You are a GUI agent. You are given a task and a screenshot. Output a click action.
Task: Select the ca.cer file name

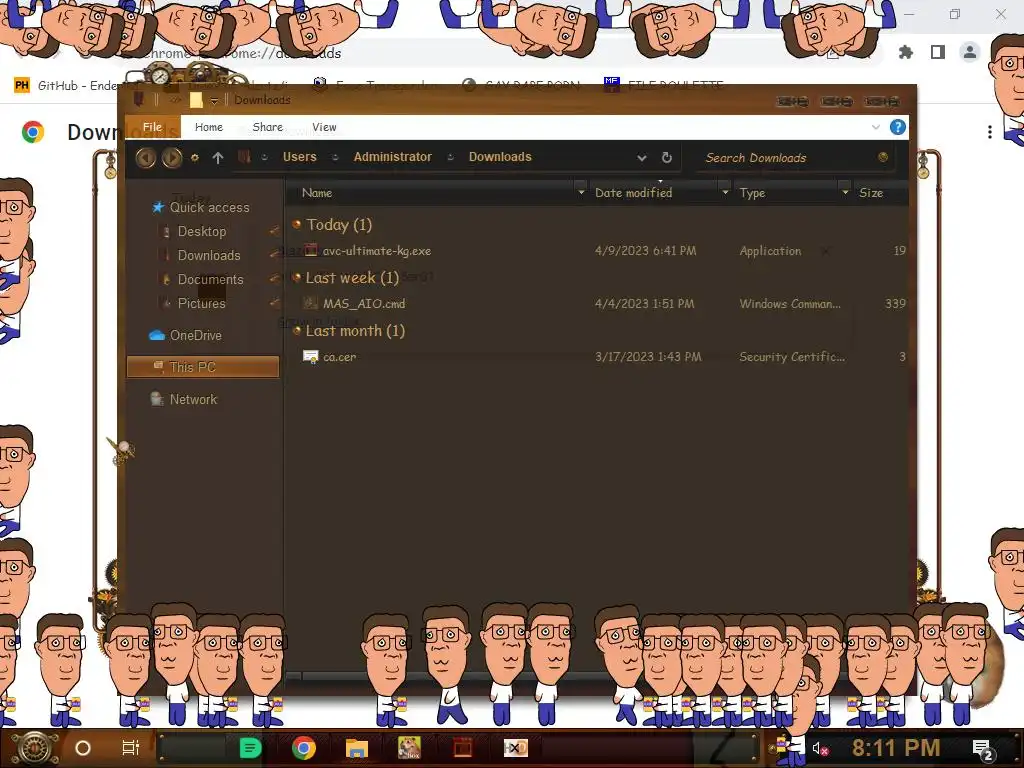340,357
